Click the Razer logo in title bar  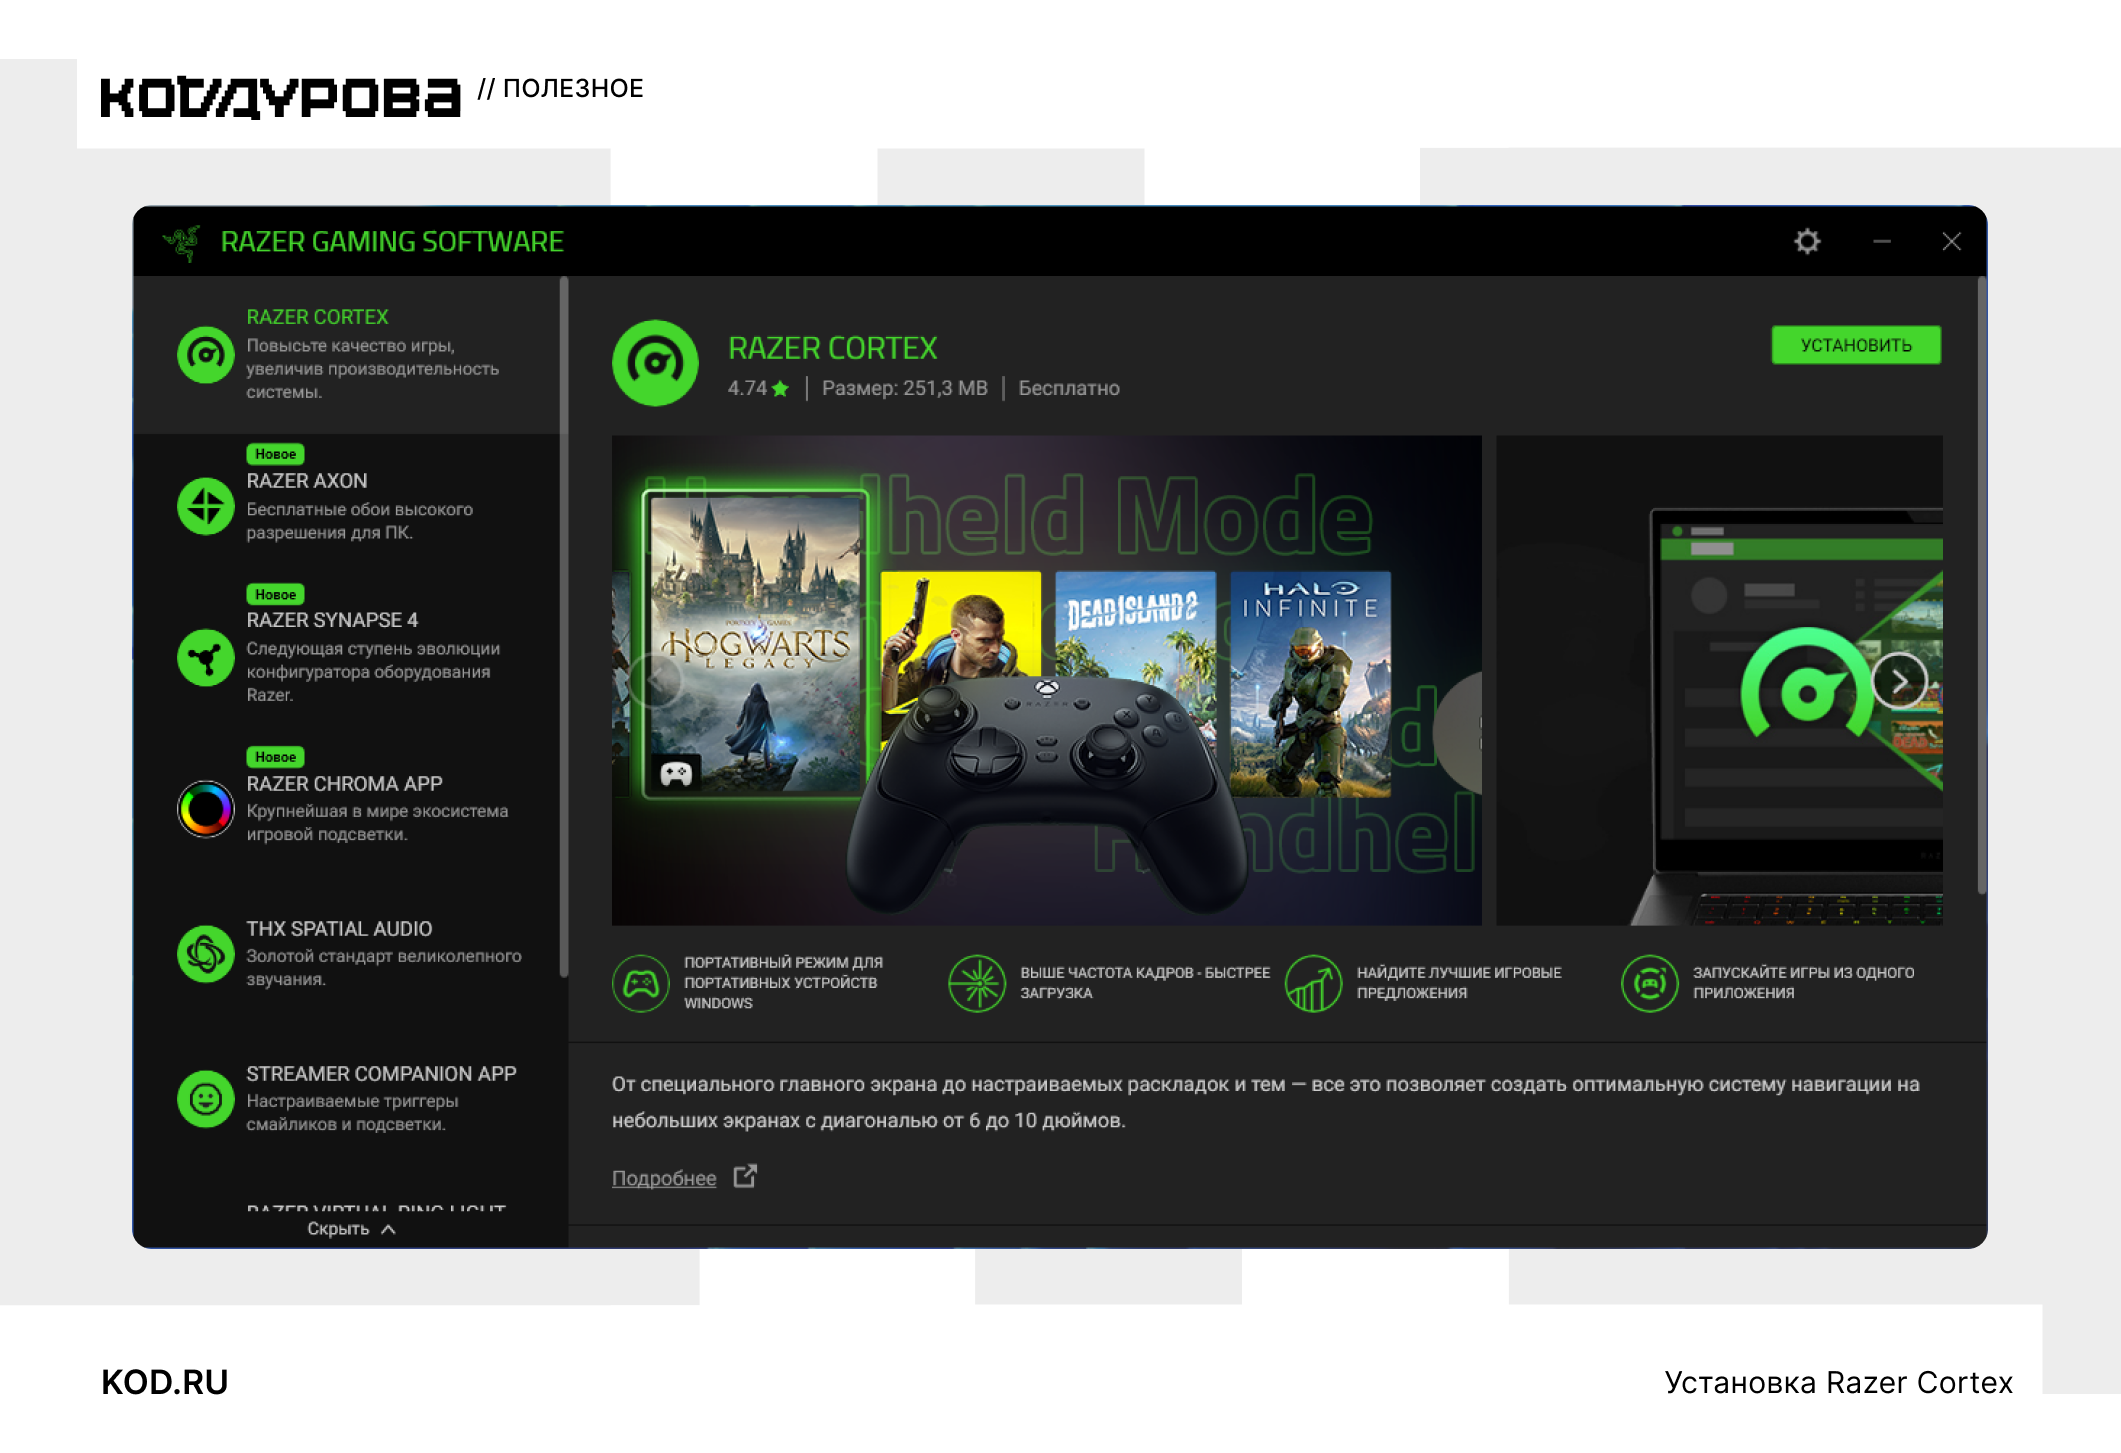(x=182, y=242)
